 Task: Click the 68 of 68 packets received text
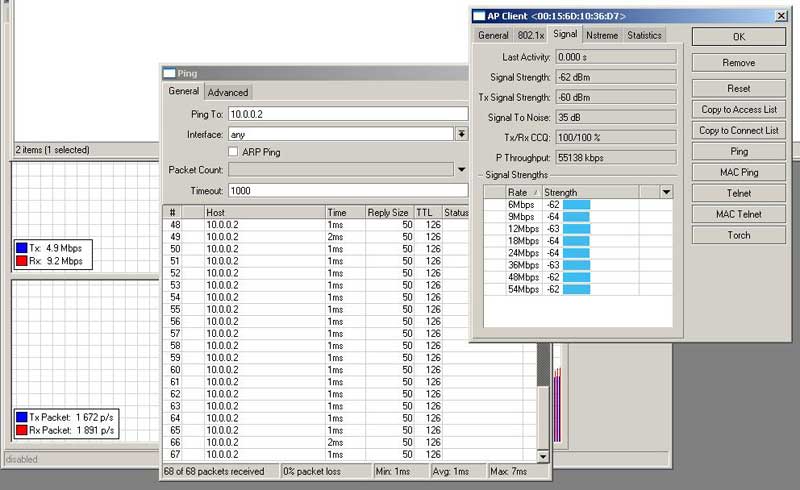coord(214,472)
